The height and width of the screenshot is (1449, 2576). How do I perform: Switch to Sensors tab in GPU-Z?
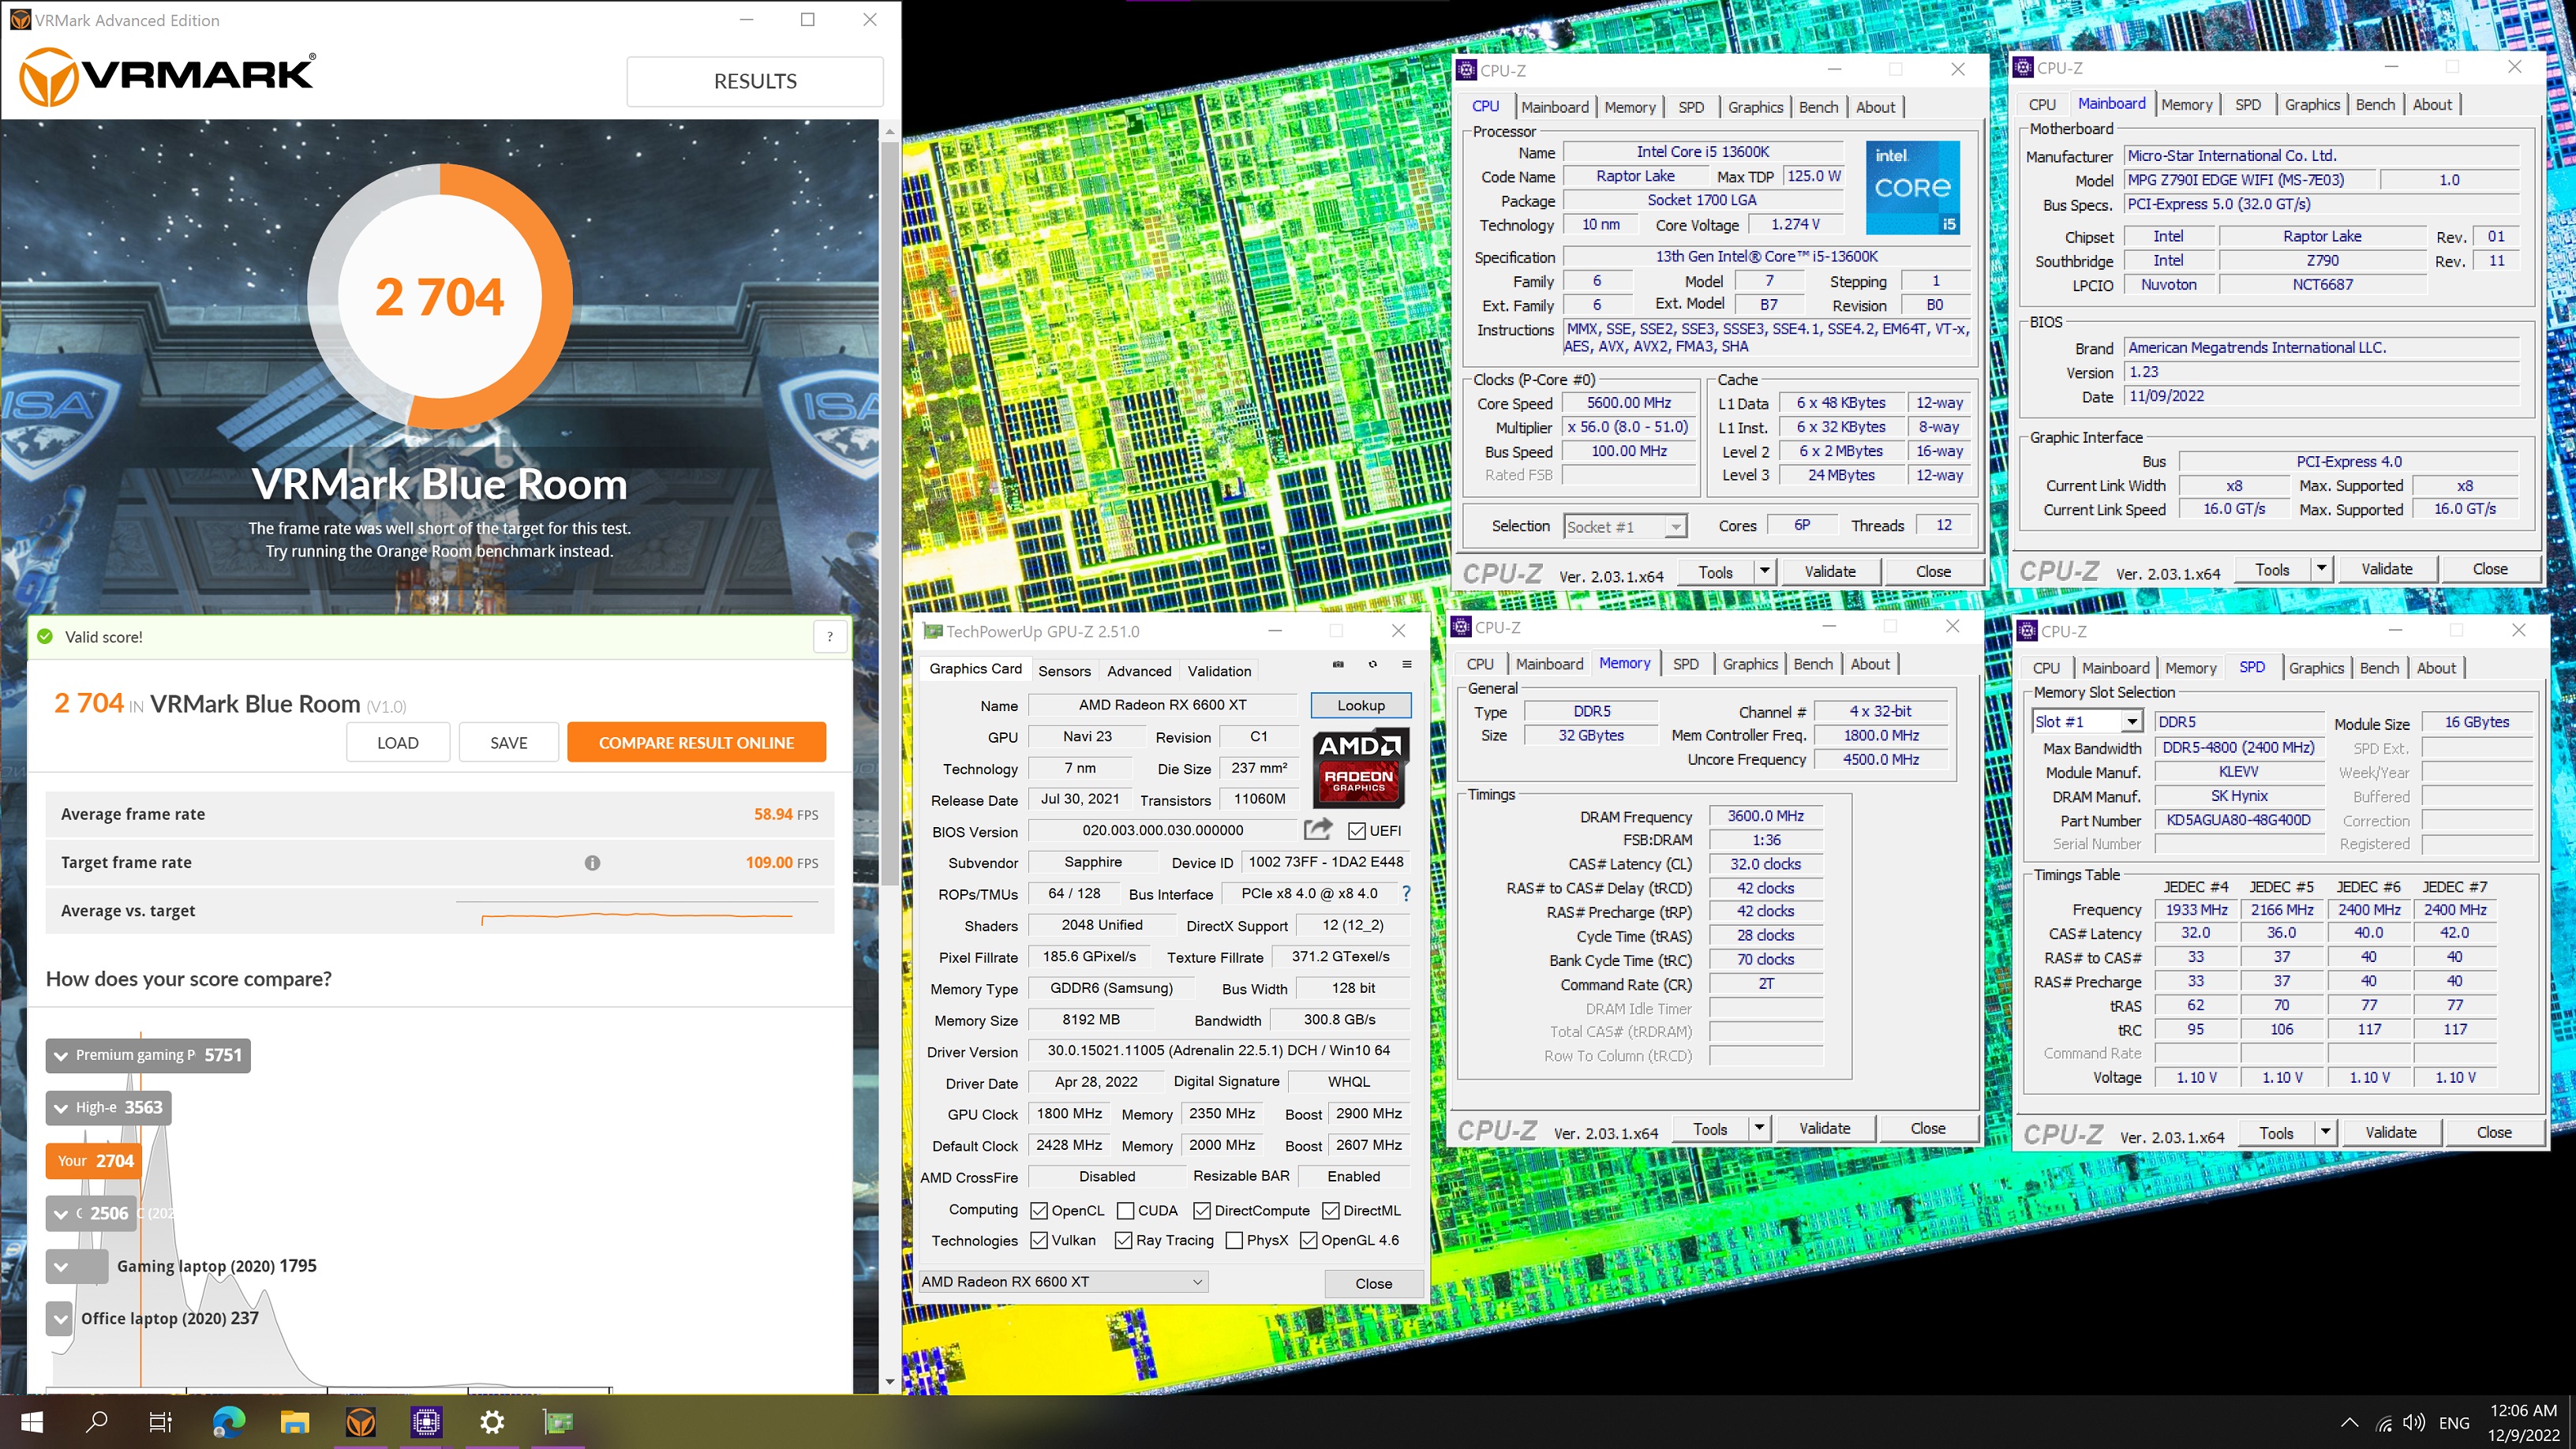pos(1064,670)
